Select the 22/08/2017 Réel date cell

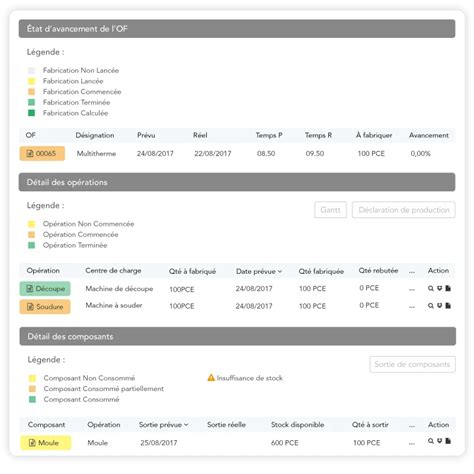213,153
